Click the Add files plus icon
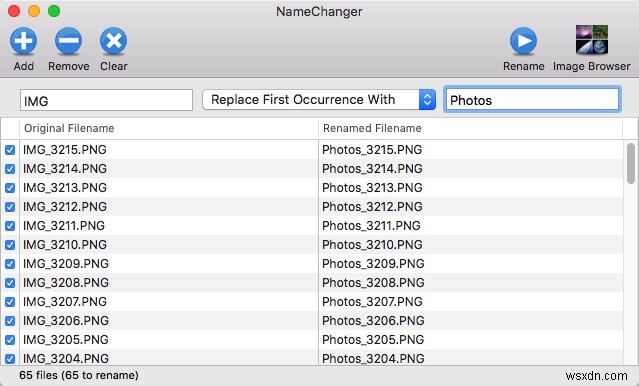Image resolution: width=639 pixels, height=386 pixels. pyautogui.click(x=24, y=41)
